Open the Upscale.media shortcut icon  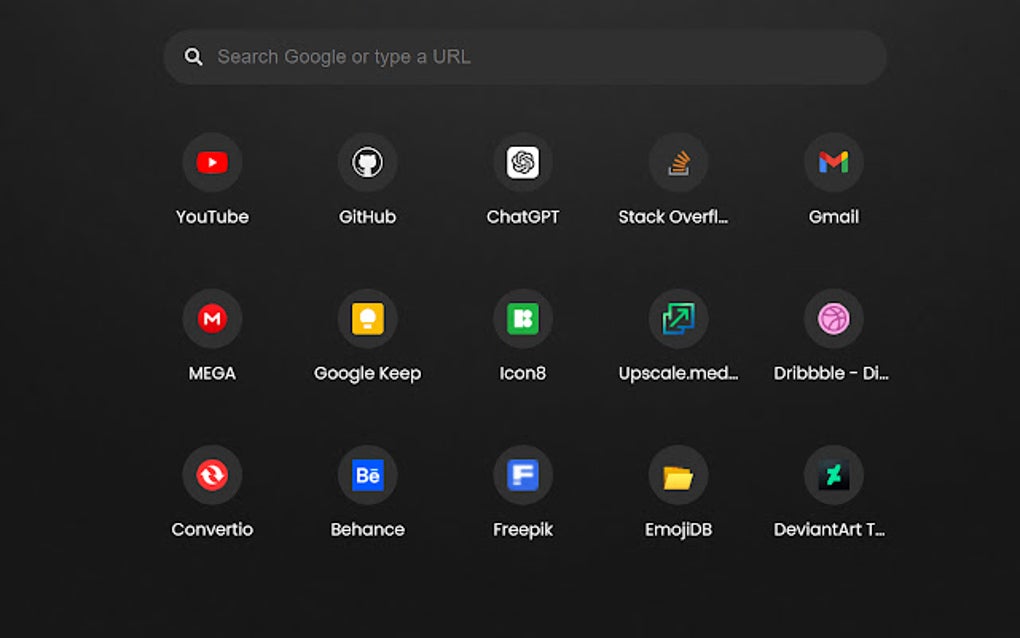coord(678,318)
